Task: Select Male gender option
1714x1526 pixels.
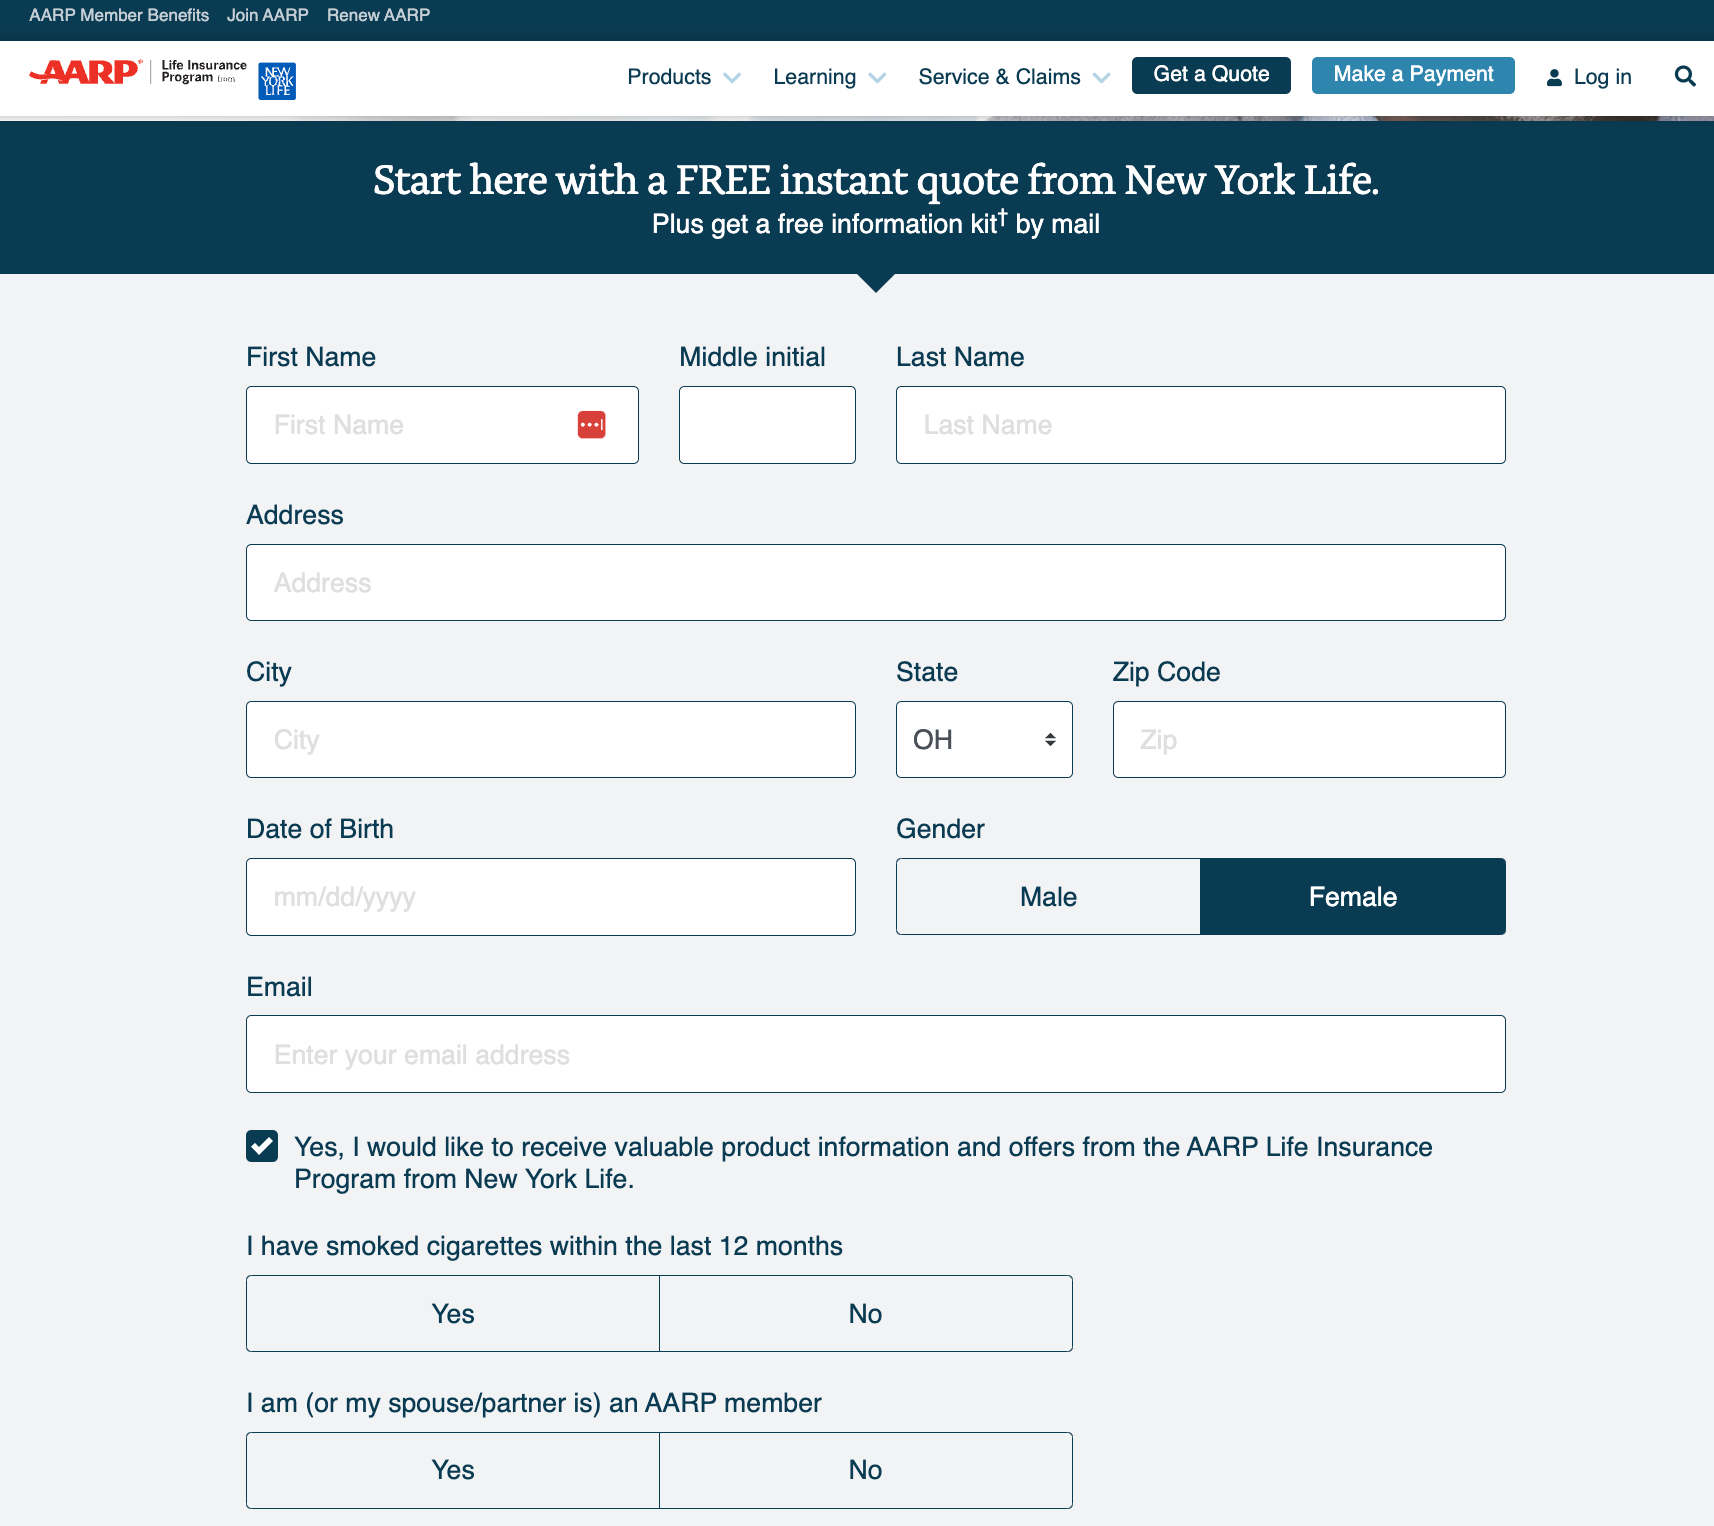Action: click(1048, 897)
